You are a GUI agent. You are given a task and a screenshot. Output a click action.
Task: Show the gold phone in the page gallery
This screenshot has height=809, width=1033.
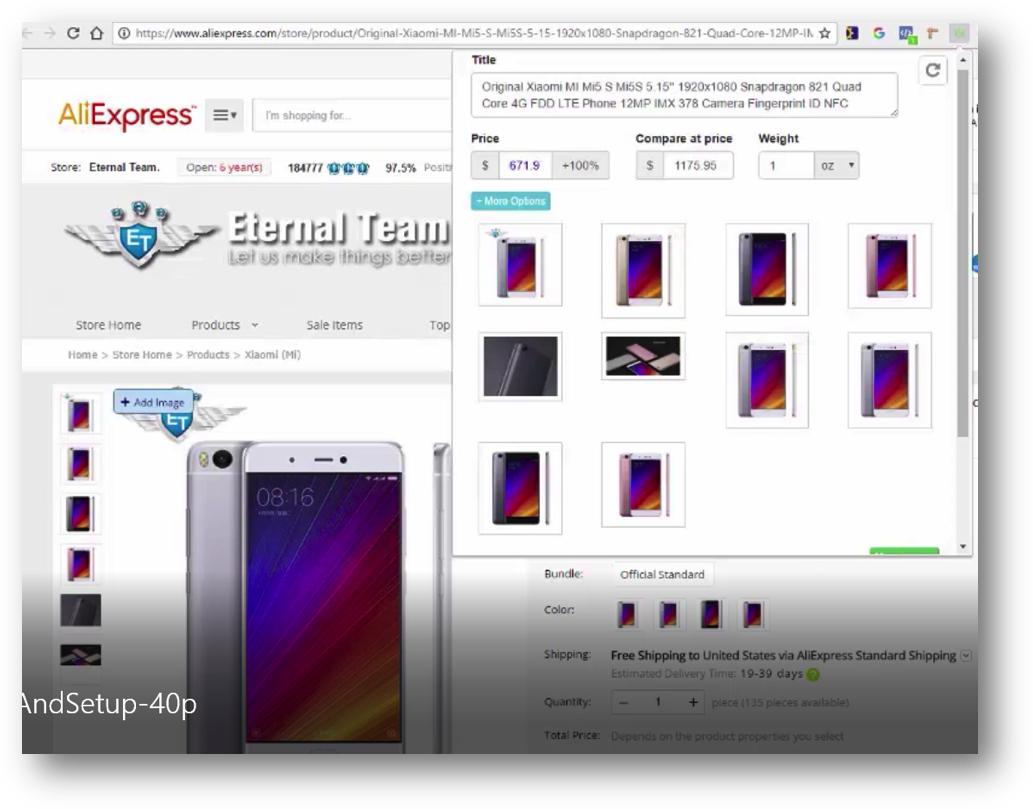click(x=80, y=463)
